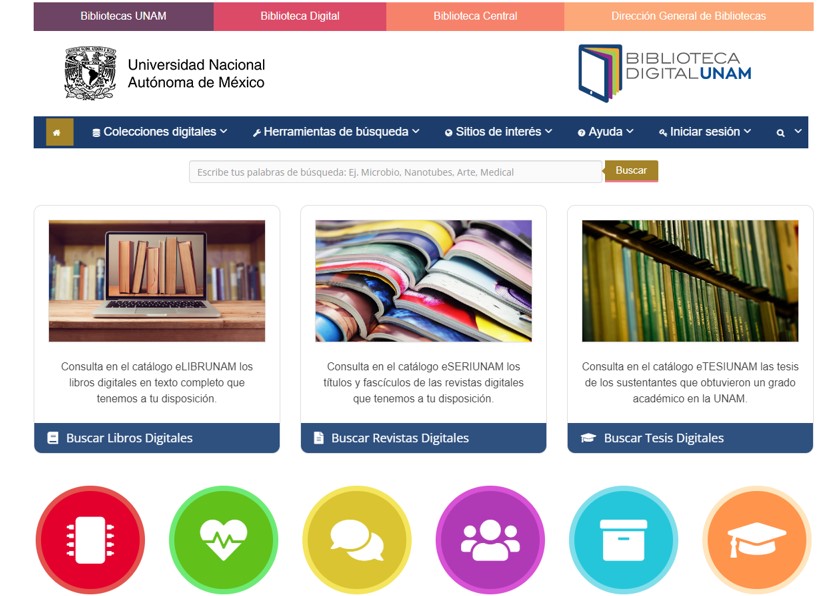The image size is (837, 596).
Task: Click the orange graduation cap circle icon
Action: coord(757,540)
